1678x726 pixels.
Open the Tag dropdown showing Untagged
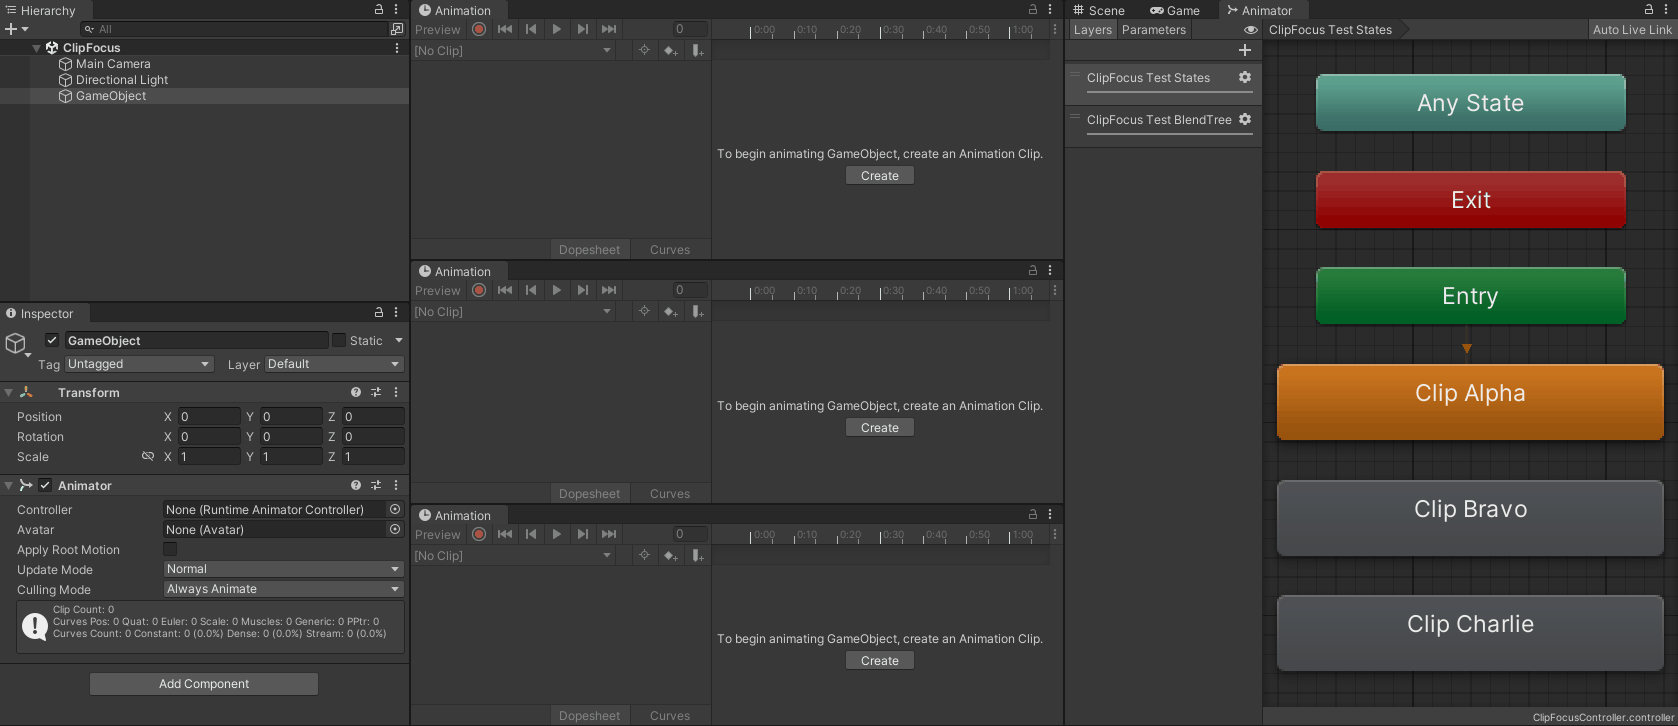pyautogui.click(x=139, y=364)
